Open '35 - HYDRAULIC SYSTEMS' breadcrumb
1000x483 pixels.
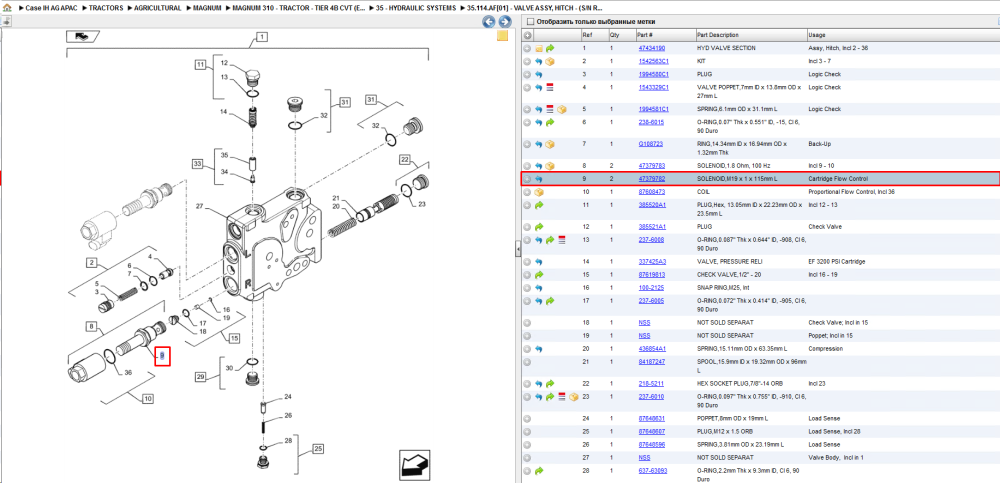[x=418, y=8]
